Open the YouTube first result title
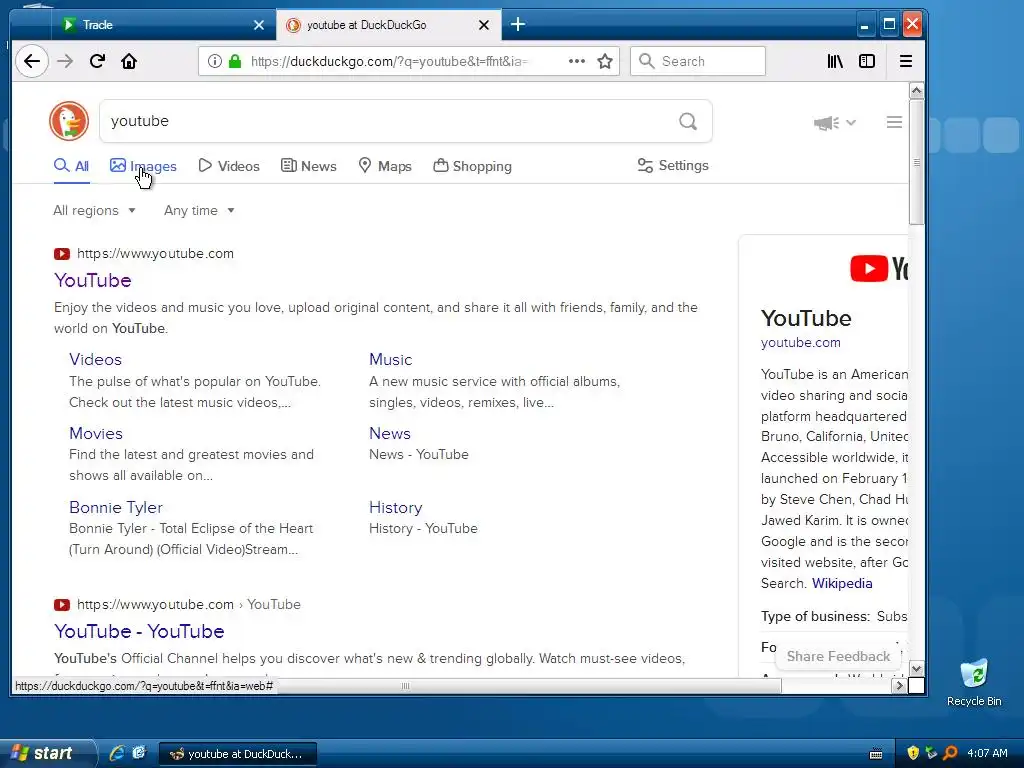1024x768 pixels. pyautogui.click(x=93, y=280)
